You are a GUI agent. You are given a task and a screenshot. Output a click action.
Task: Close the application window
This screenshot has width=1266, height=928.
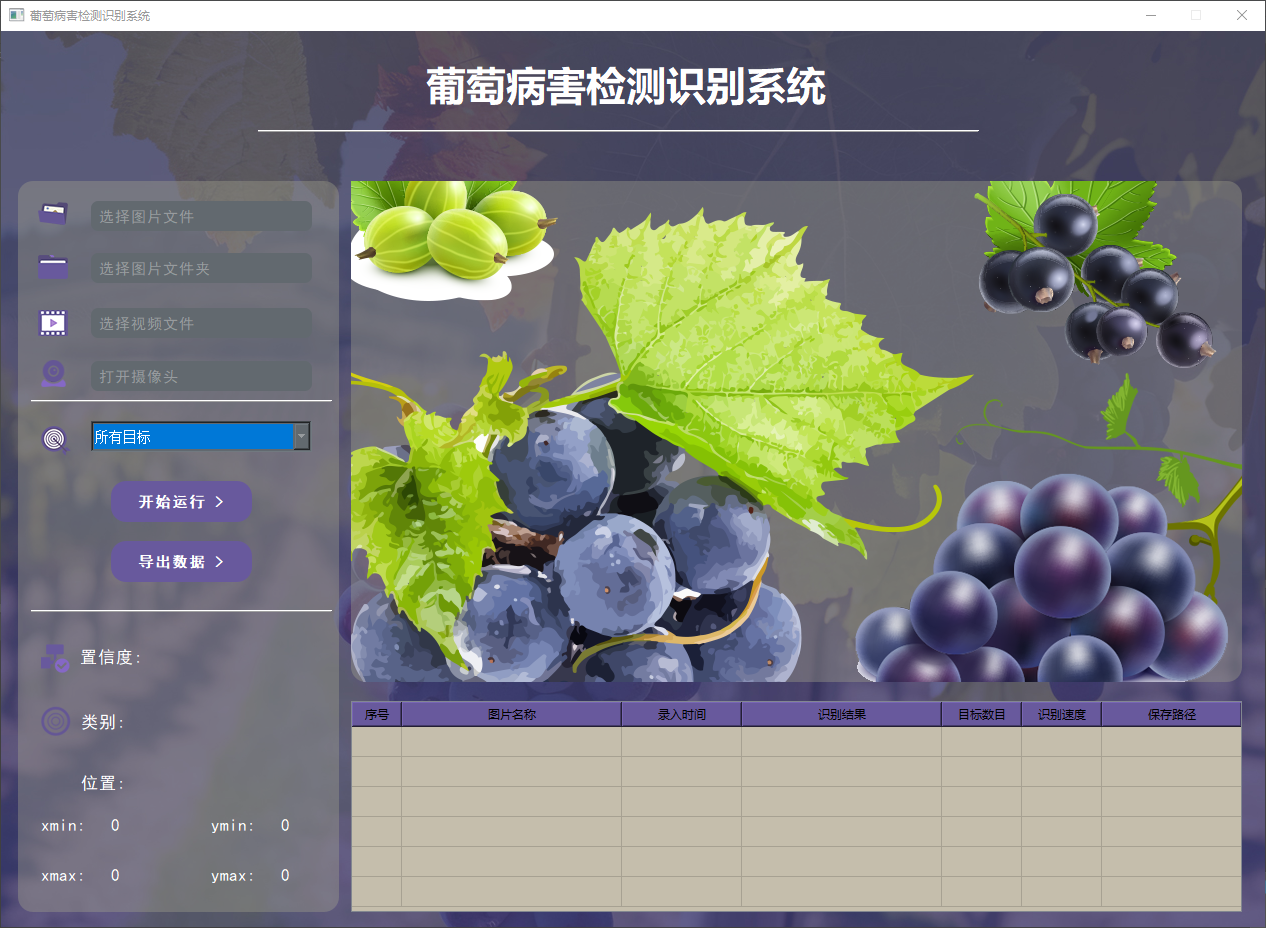[1242, 15]
